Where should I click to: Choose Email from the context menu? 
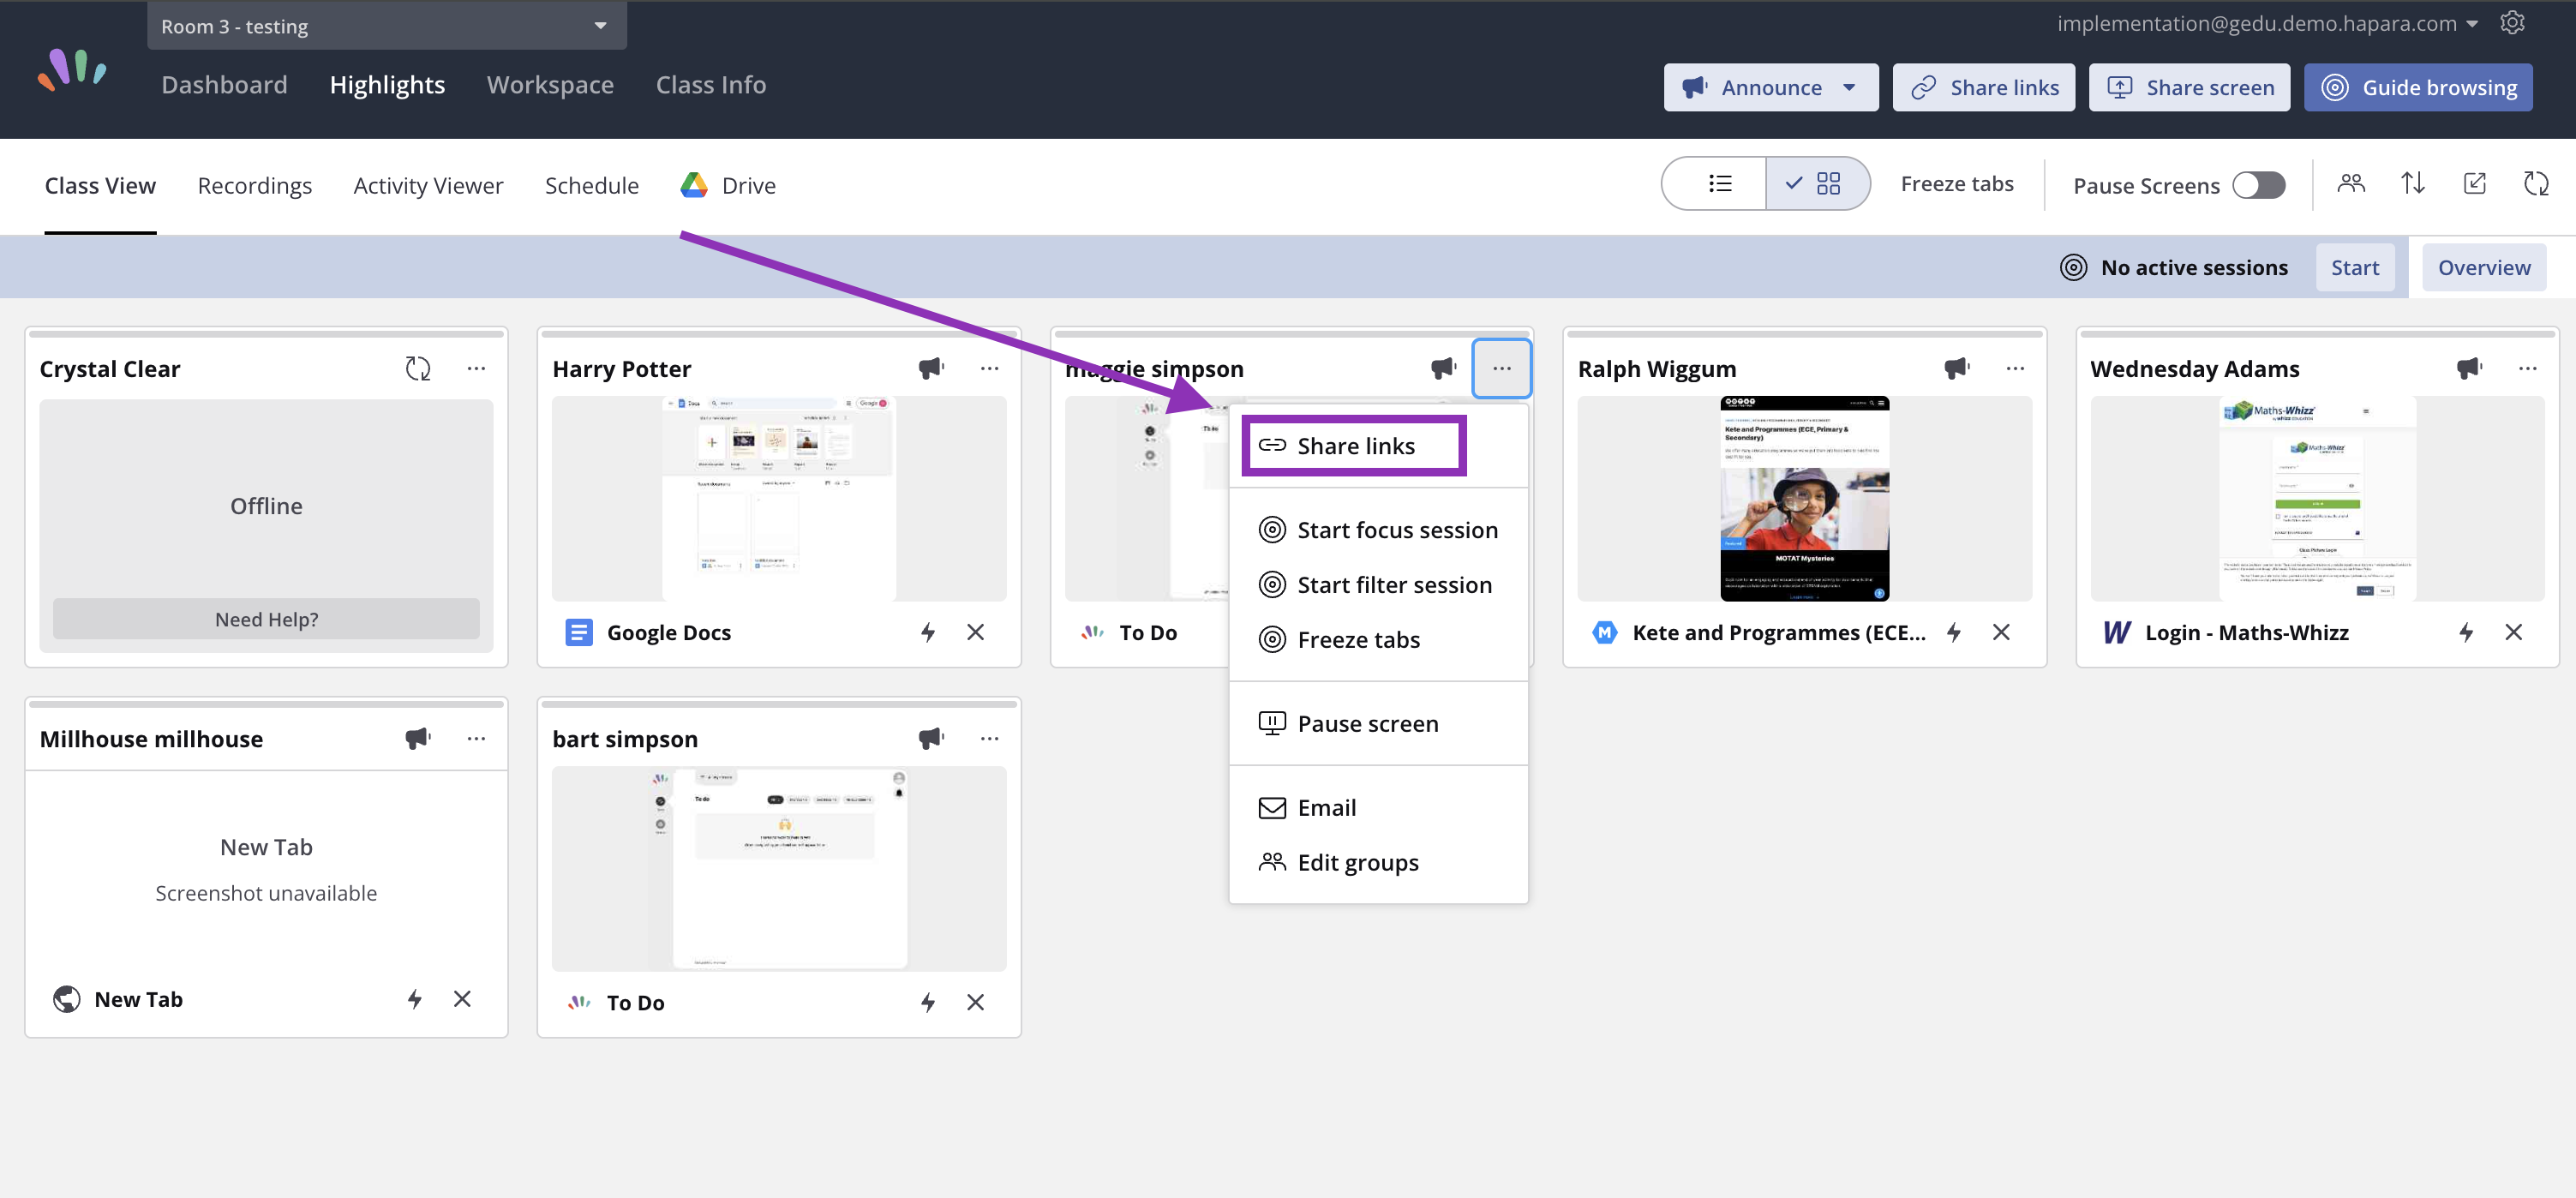click(x=1378, y=807)
